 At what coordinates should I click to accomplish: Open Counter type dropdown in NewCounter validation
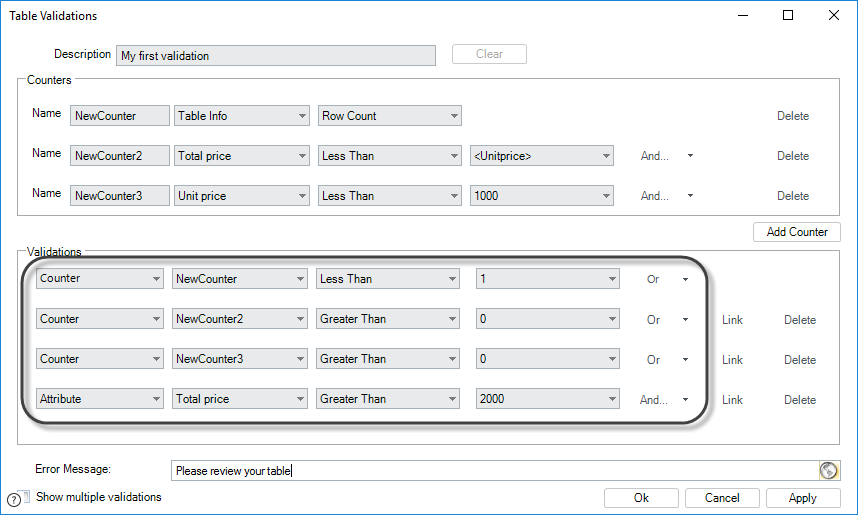tap(100, 278)
